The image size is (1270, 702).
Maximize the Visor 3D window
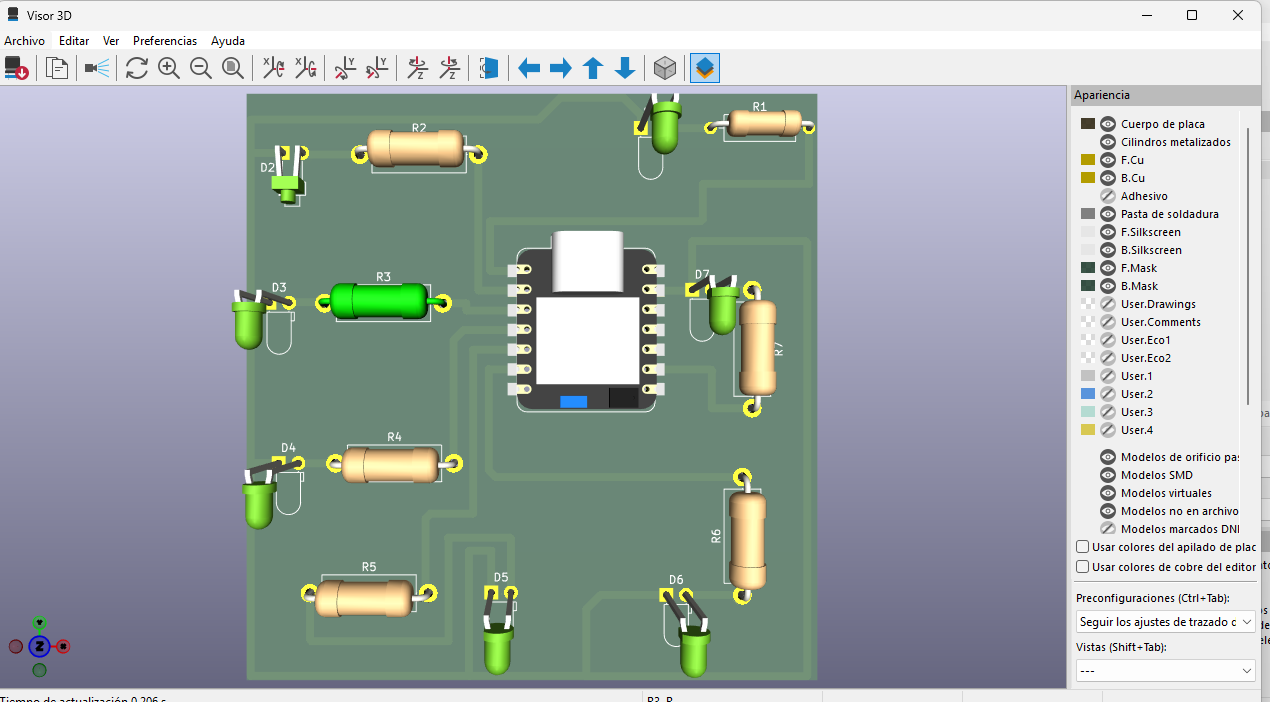pyautogui.click(x=1192, y=15)
